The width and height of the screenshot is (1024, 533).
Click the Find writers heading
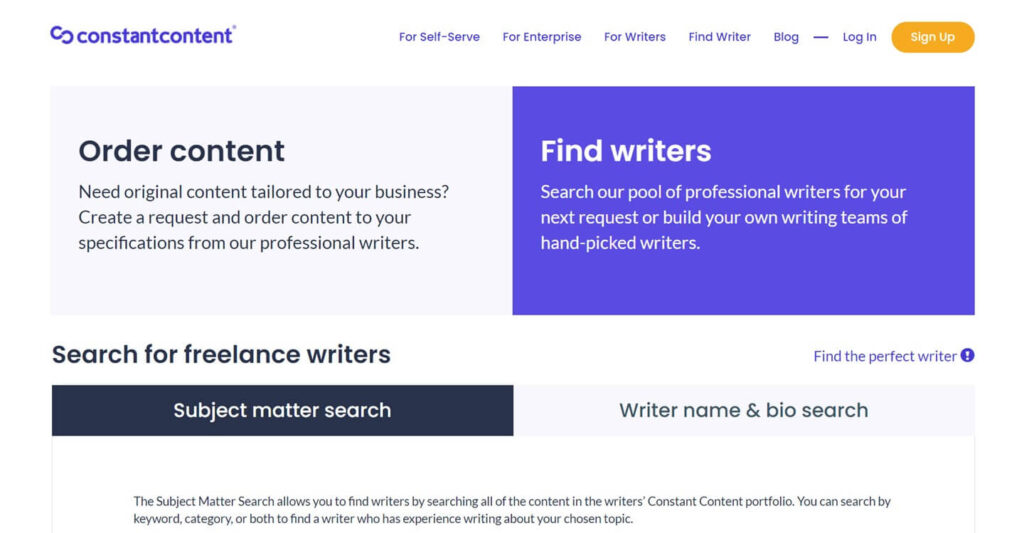click(626, 151)
